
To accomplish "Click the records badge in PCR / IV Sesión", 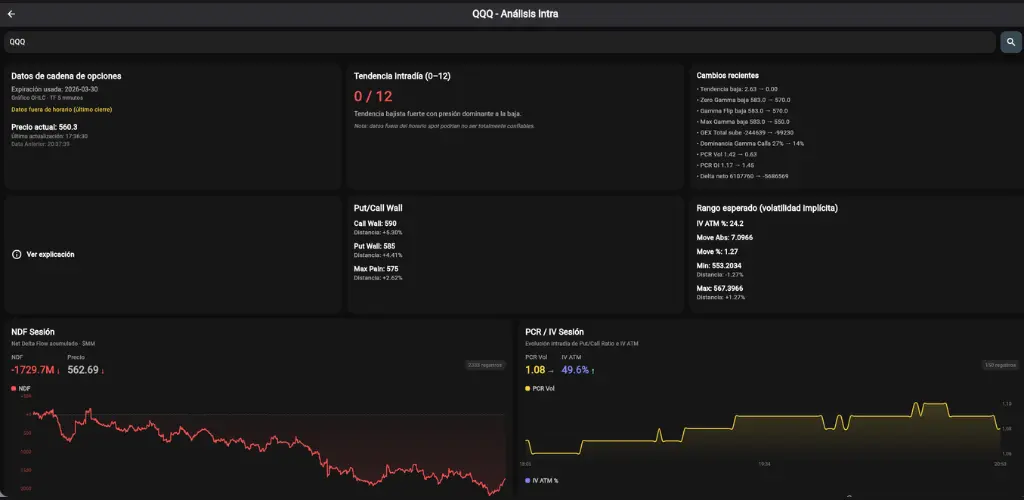I will click(x=999, y=366).
